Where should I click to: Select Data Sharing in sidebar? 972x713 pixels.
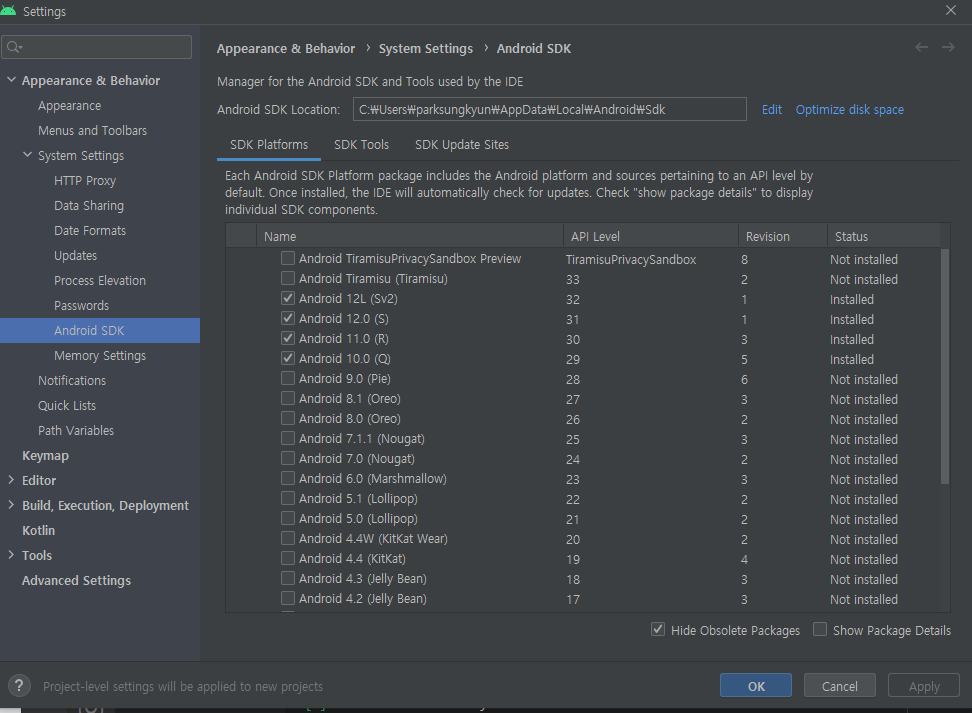(x=89, y=206)
